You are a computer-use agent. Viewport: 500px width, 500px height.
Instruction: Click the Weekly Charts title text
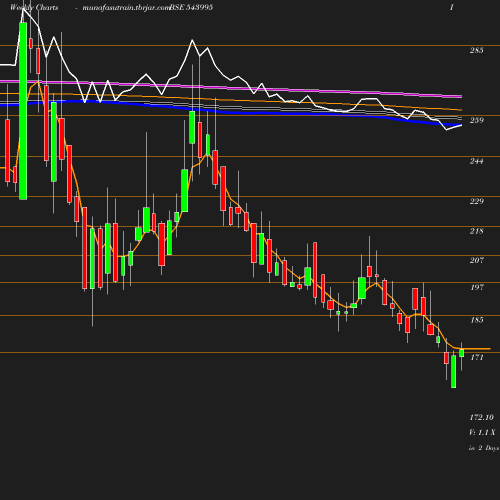pos(34,7)
